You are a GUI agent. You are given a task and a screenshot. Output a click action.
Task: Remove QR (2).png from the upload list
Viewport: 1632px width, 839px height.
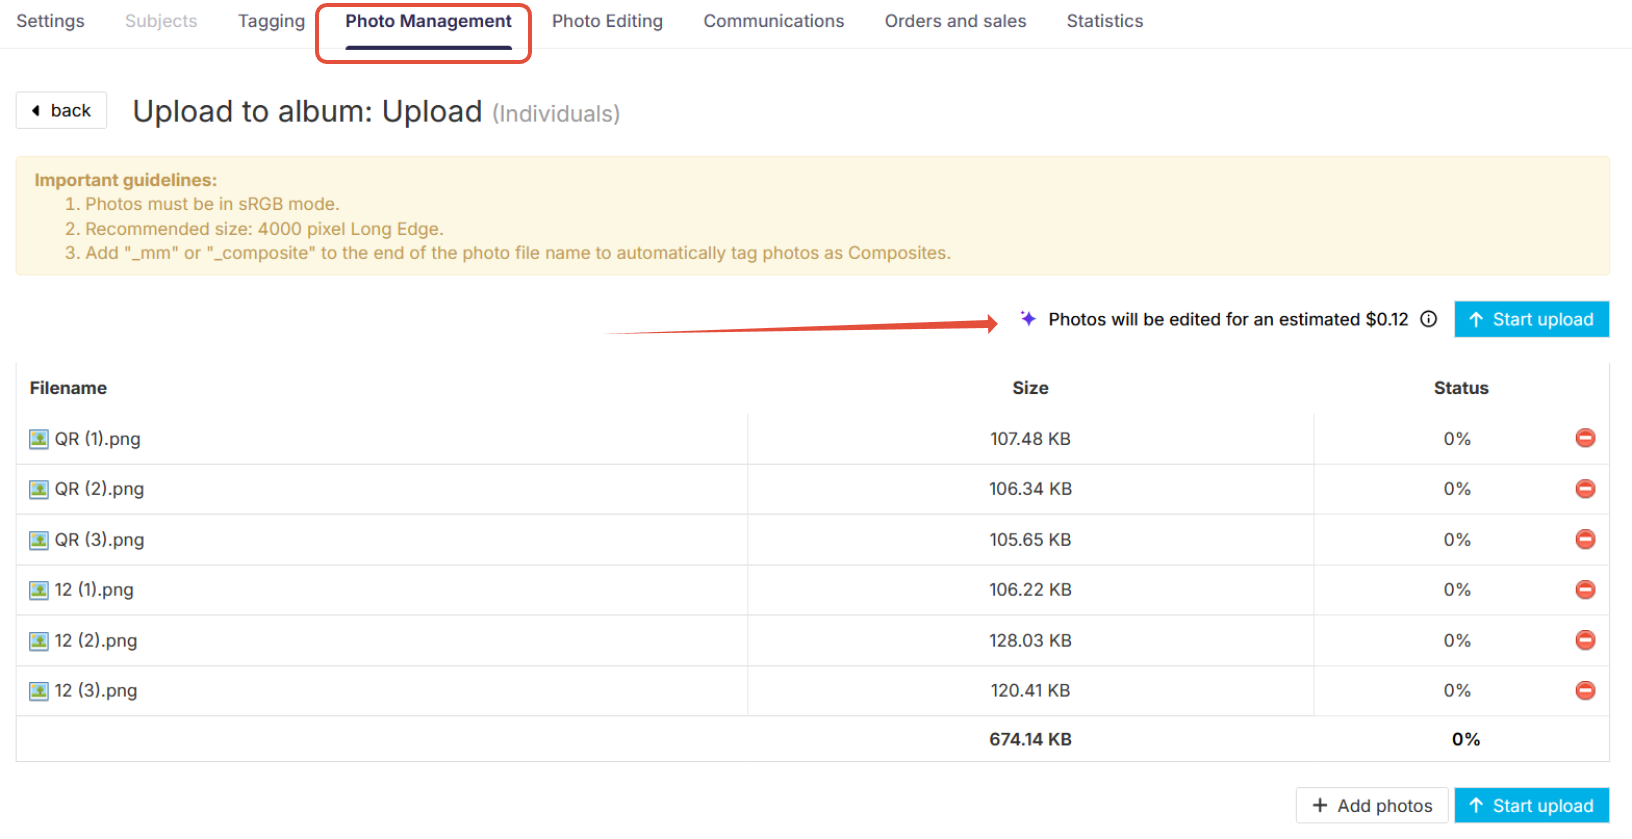1585,489
